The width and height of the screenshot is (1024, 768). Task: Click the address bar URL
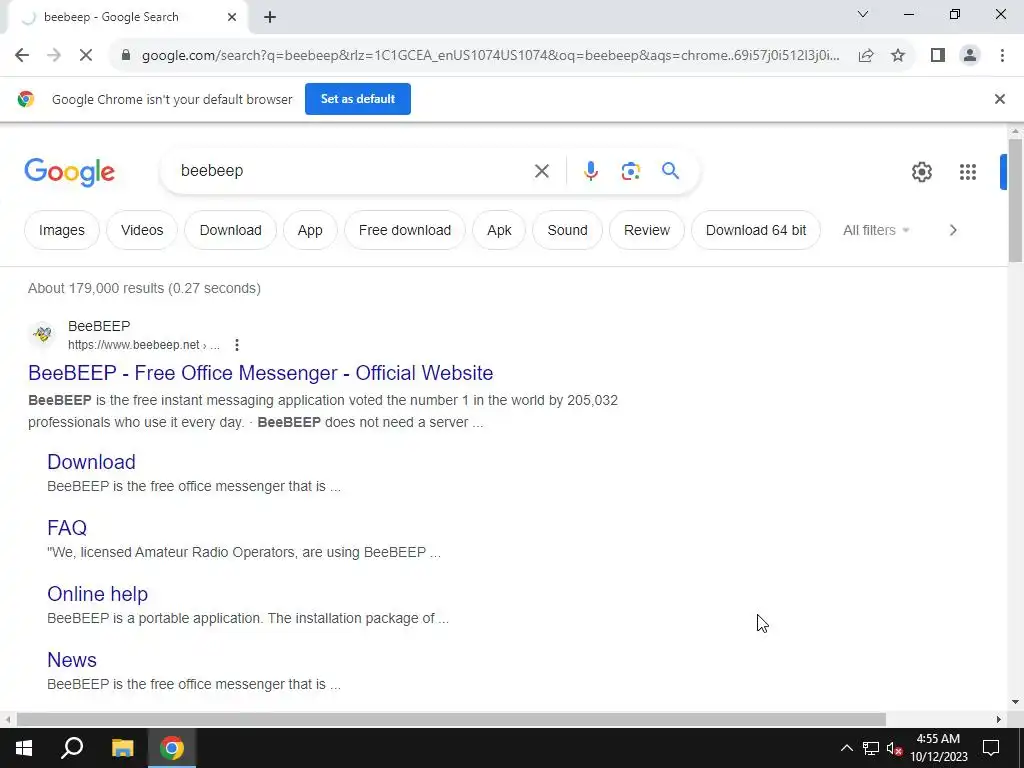[x=490, y=56]
